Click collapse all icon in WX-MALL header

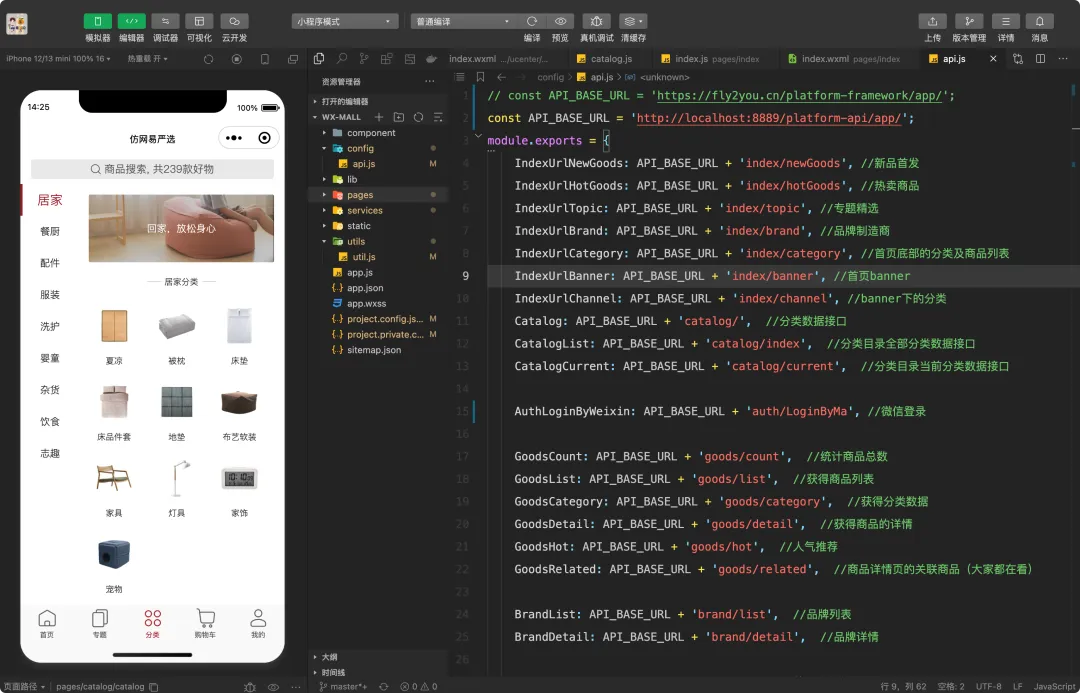tap(437, 117)
